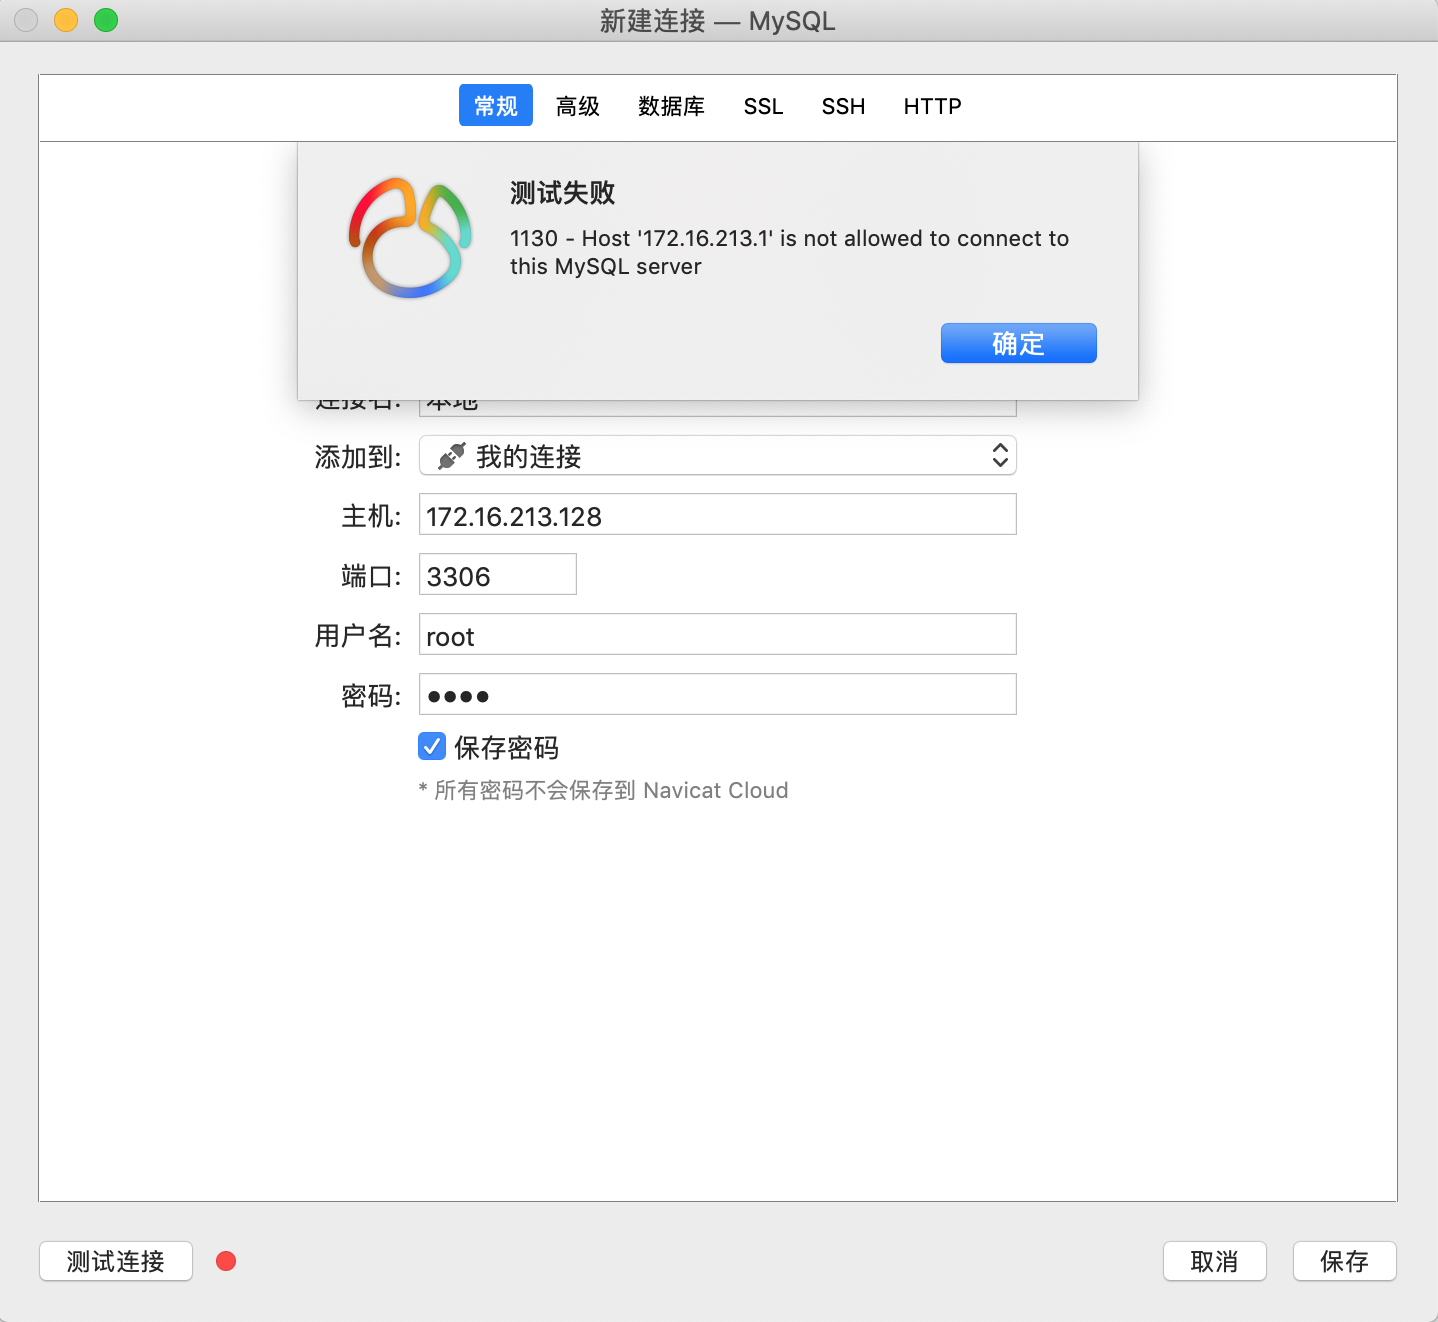Click the up-down arrows of 我的连接 selector
Viewport: 1438px width, 1322px height.
coord(999,456)
